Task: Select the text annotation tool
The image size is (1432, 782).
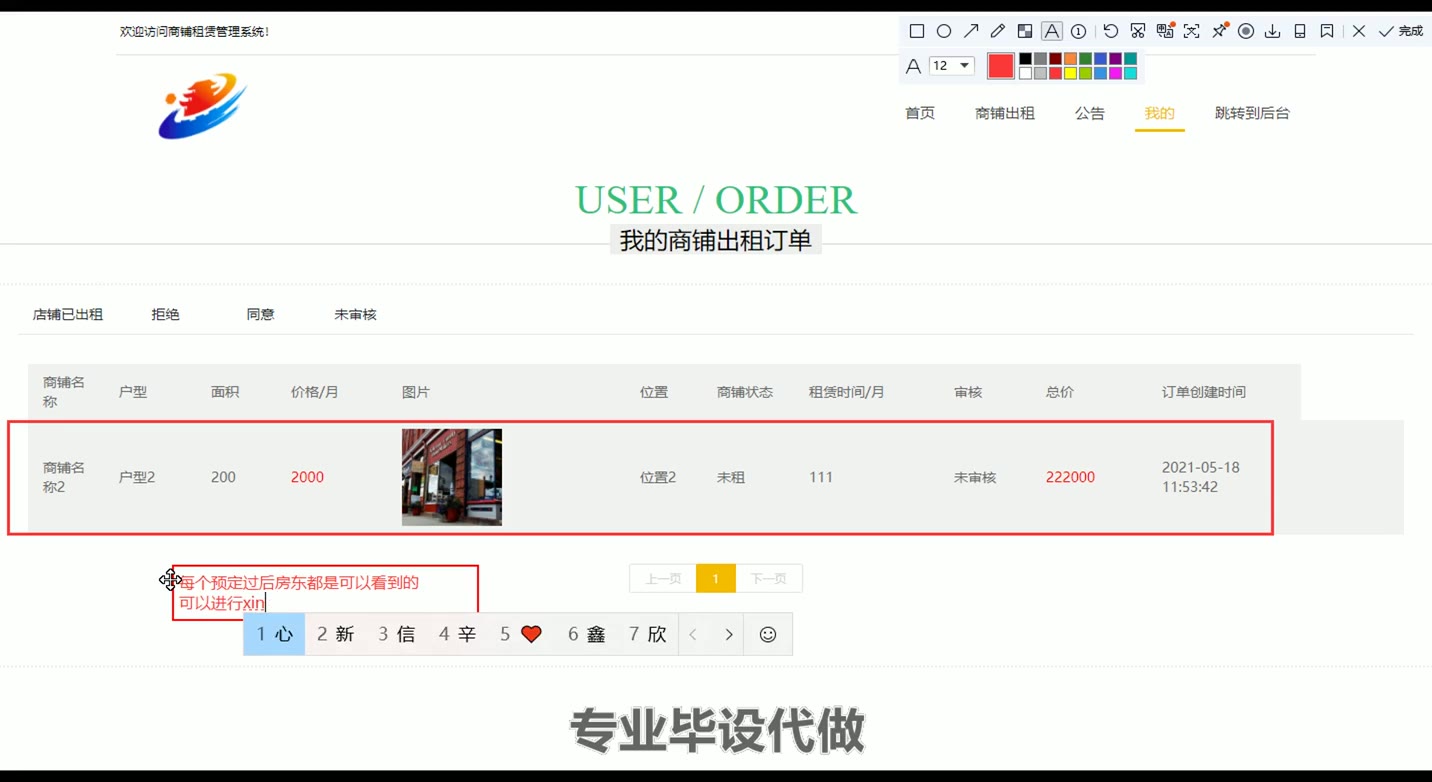Action: [1051, 31]
